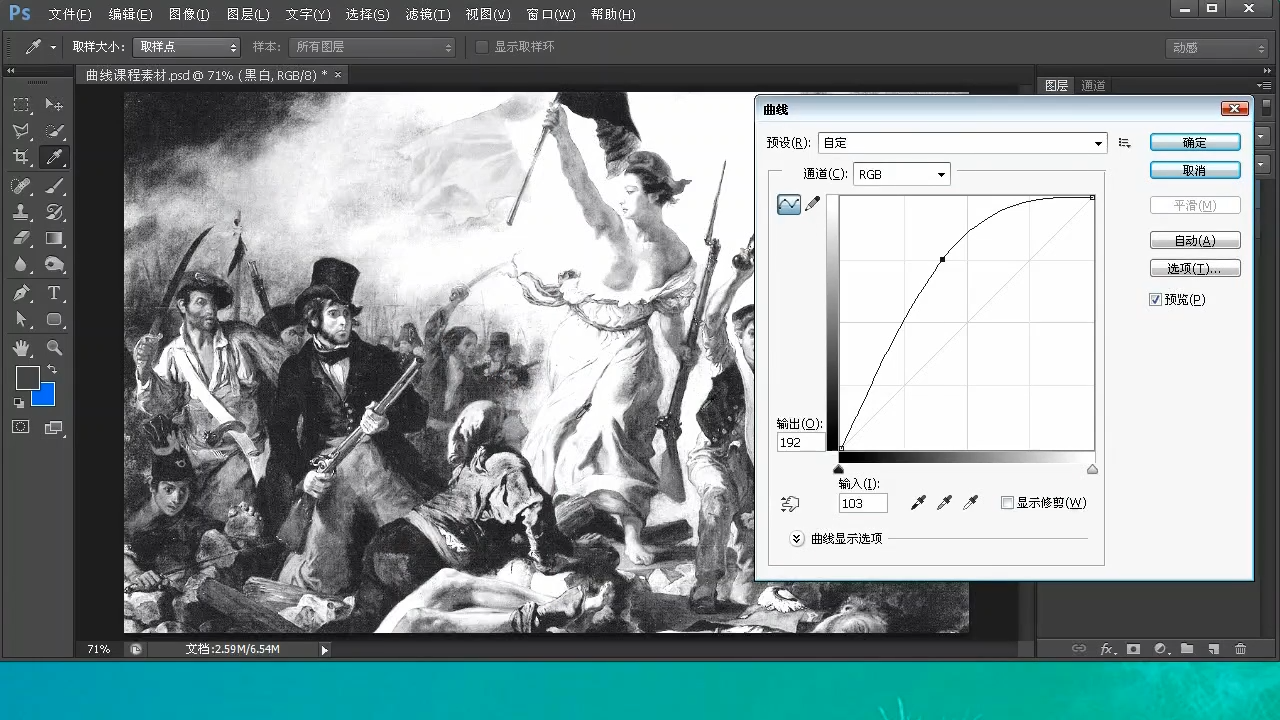The width and height of the screenshot is (1280, 720).
Task: Click the 输入 input value field
Action: point(863,503)
